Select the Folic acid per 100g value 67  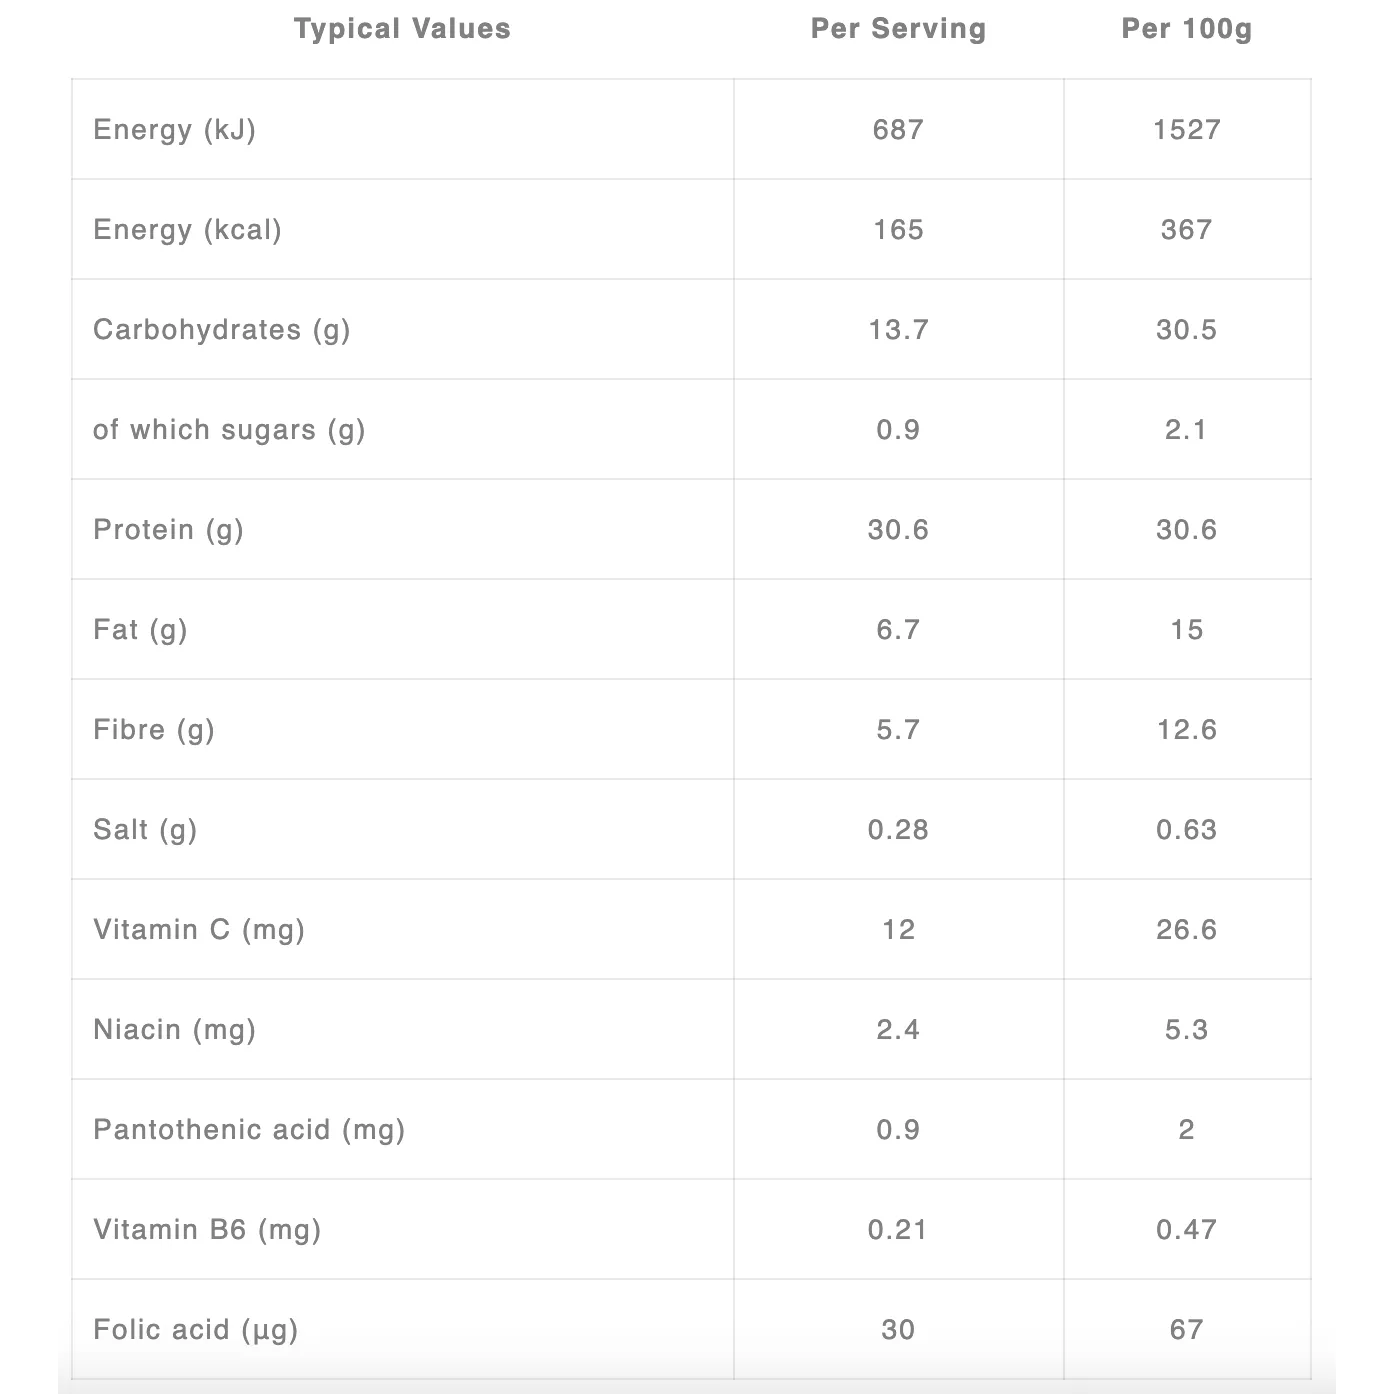[x=1186, y=1330]
